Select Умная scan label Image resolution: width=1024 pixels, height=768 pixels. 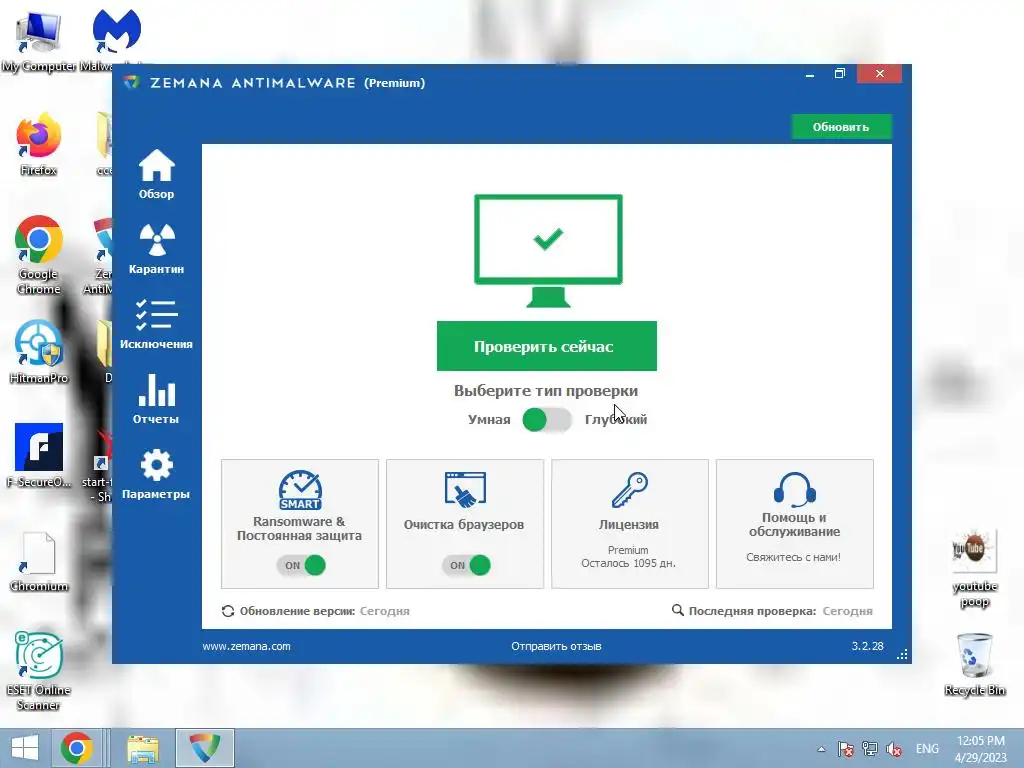pyautogui.click(x=489, y=419)
